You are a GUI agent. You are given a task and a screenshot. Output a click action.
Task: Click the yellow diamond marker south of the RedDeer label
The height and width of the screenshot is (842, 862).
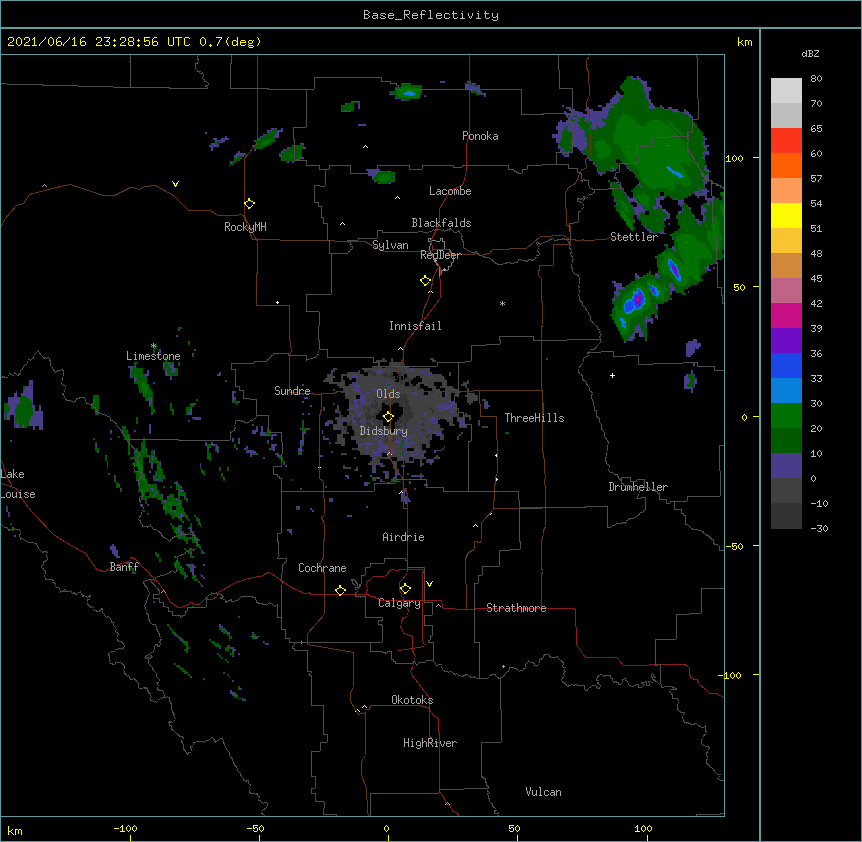(x=426, y=281)
